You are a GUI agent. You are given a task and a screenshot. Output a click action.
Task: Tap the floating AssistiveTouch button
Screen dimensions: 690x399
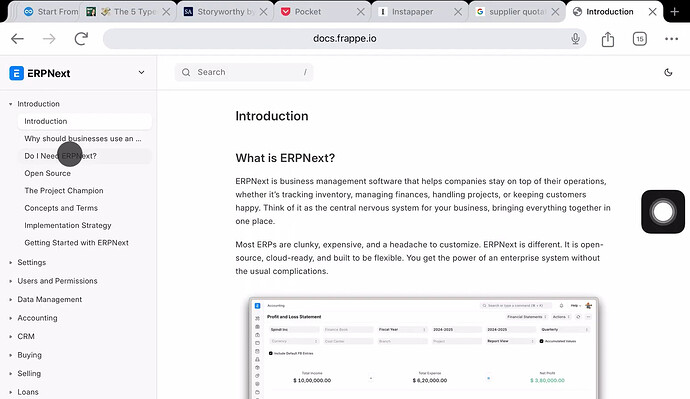coord(663,212)
